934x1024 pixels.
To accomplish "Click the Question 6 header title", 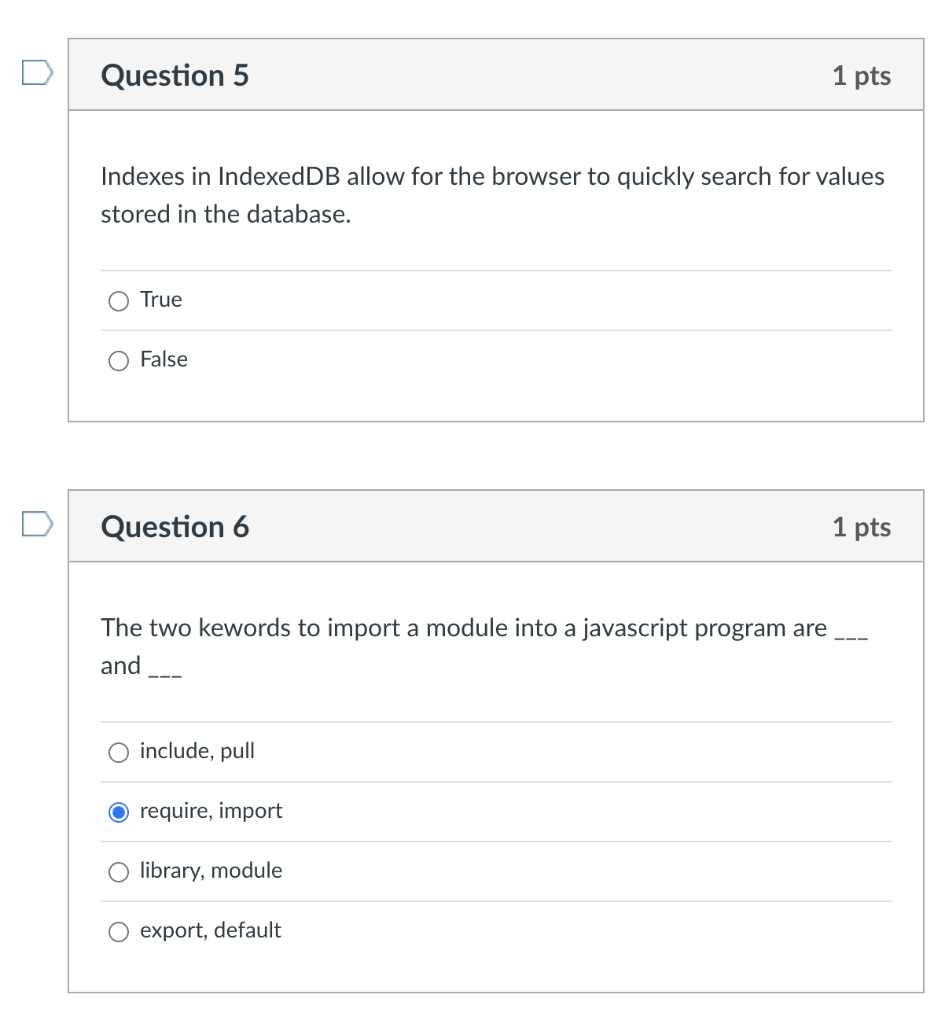I will pos(175,527).
